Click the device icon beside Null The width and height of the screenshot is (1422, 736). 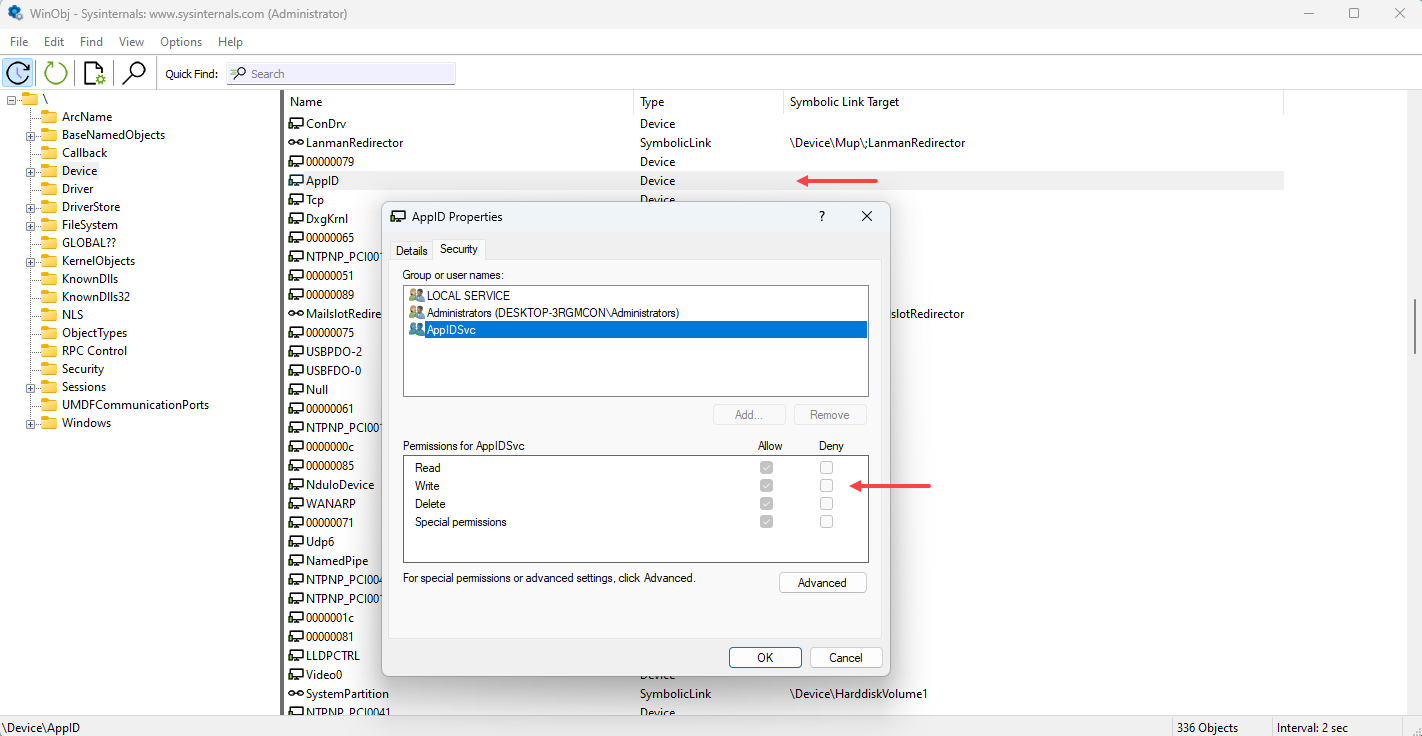click(x=296, y=390)
